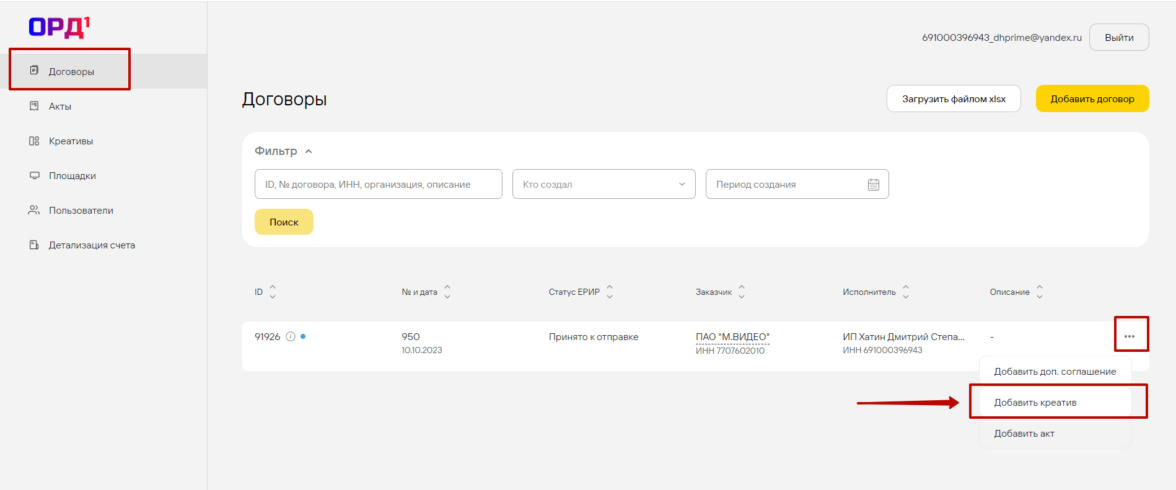Click the ОРД logo

(57, 26)
